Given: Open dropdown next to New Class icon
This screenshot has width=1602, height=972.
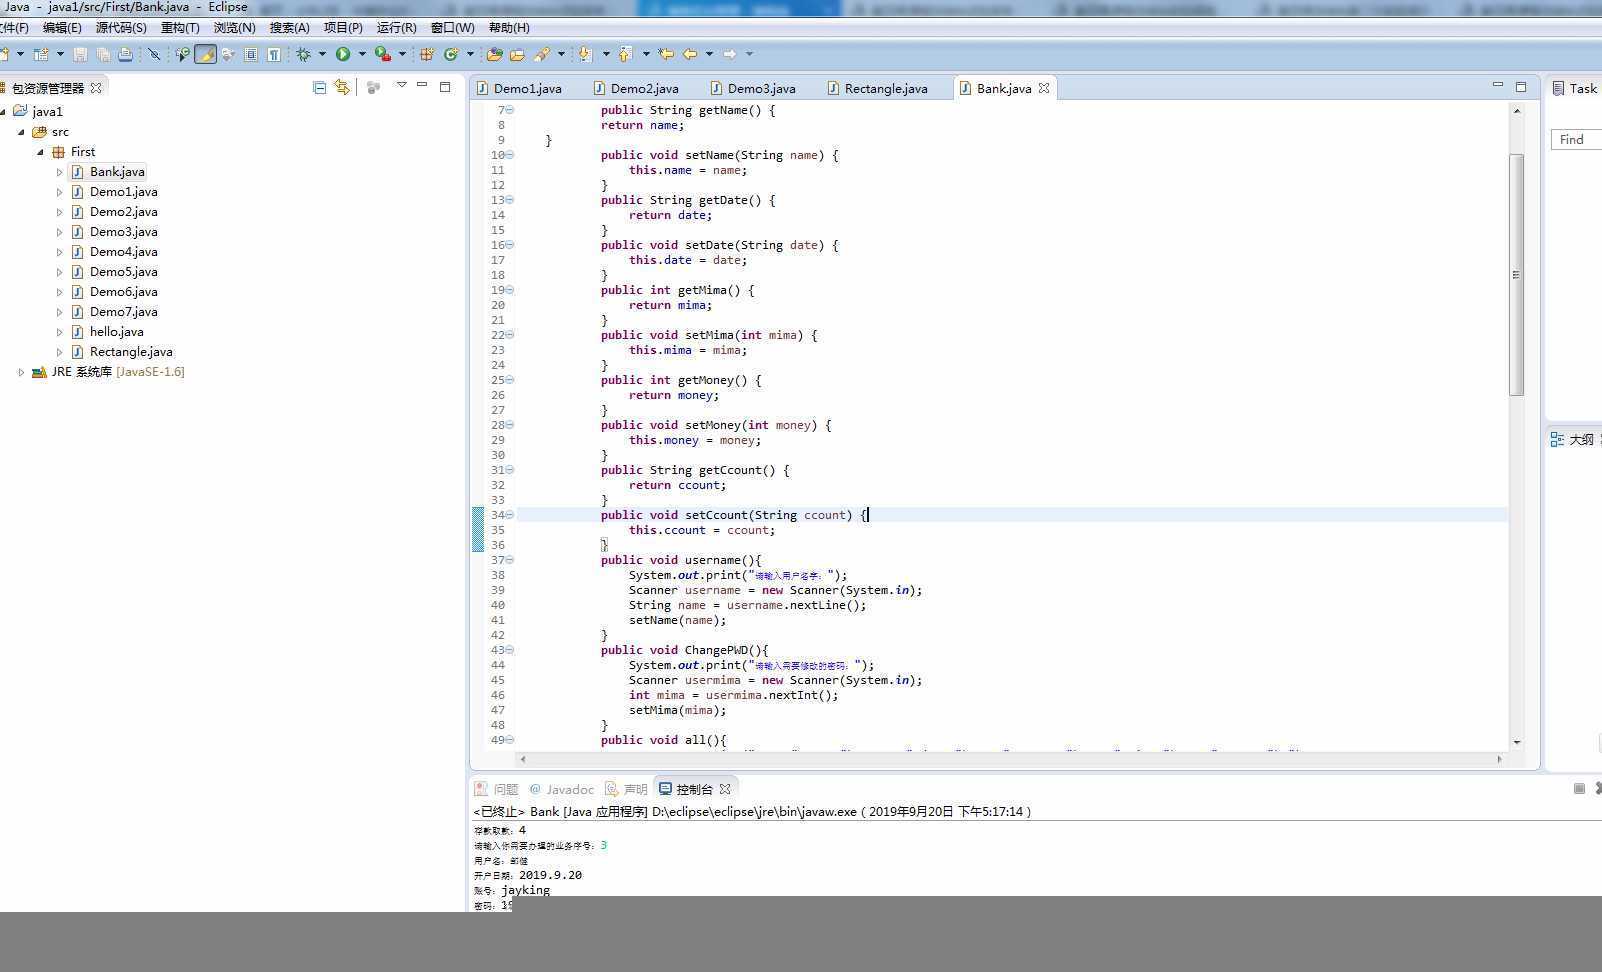Looking at the screenshot, I should pos(470,54).
